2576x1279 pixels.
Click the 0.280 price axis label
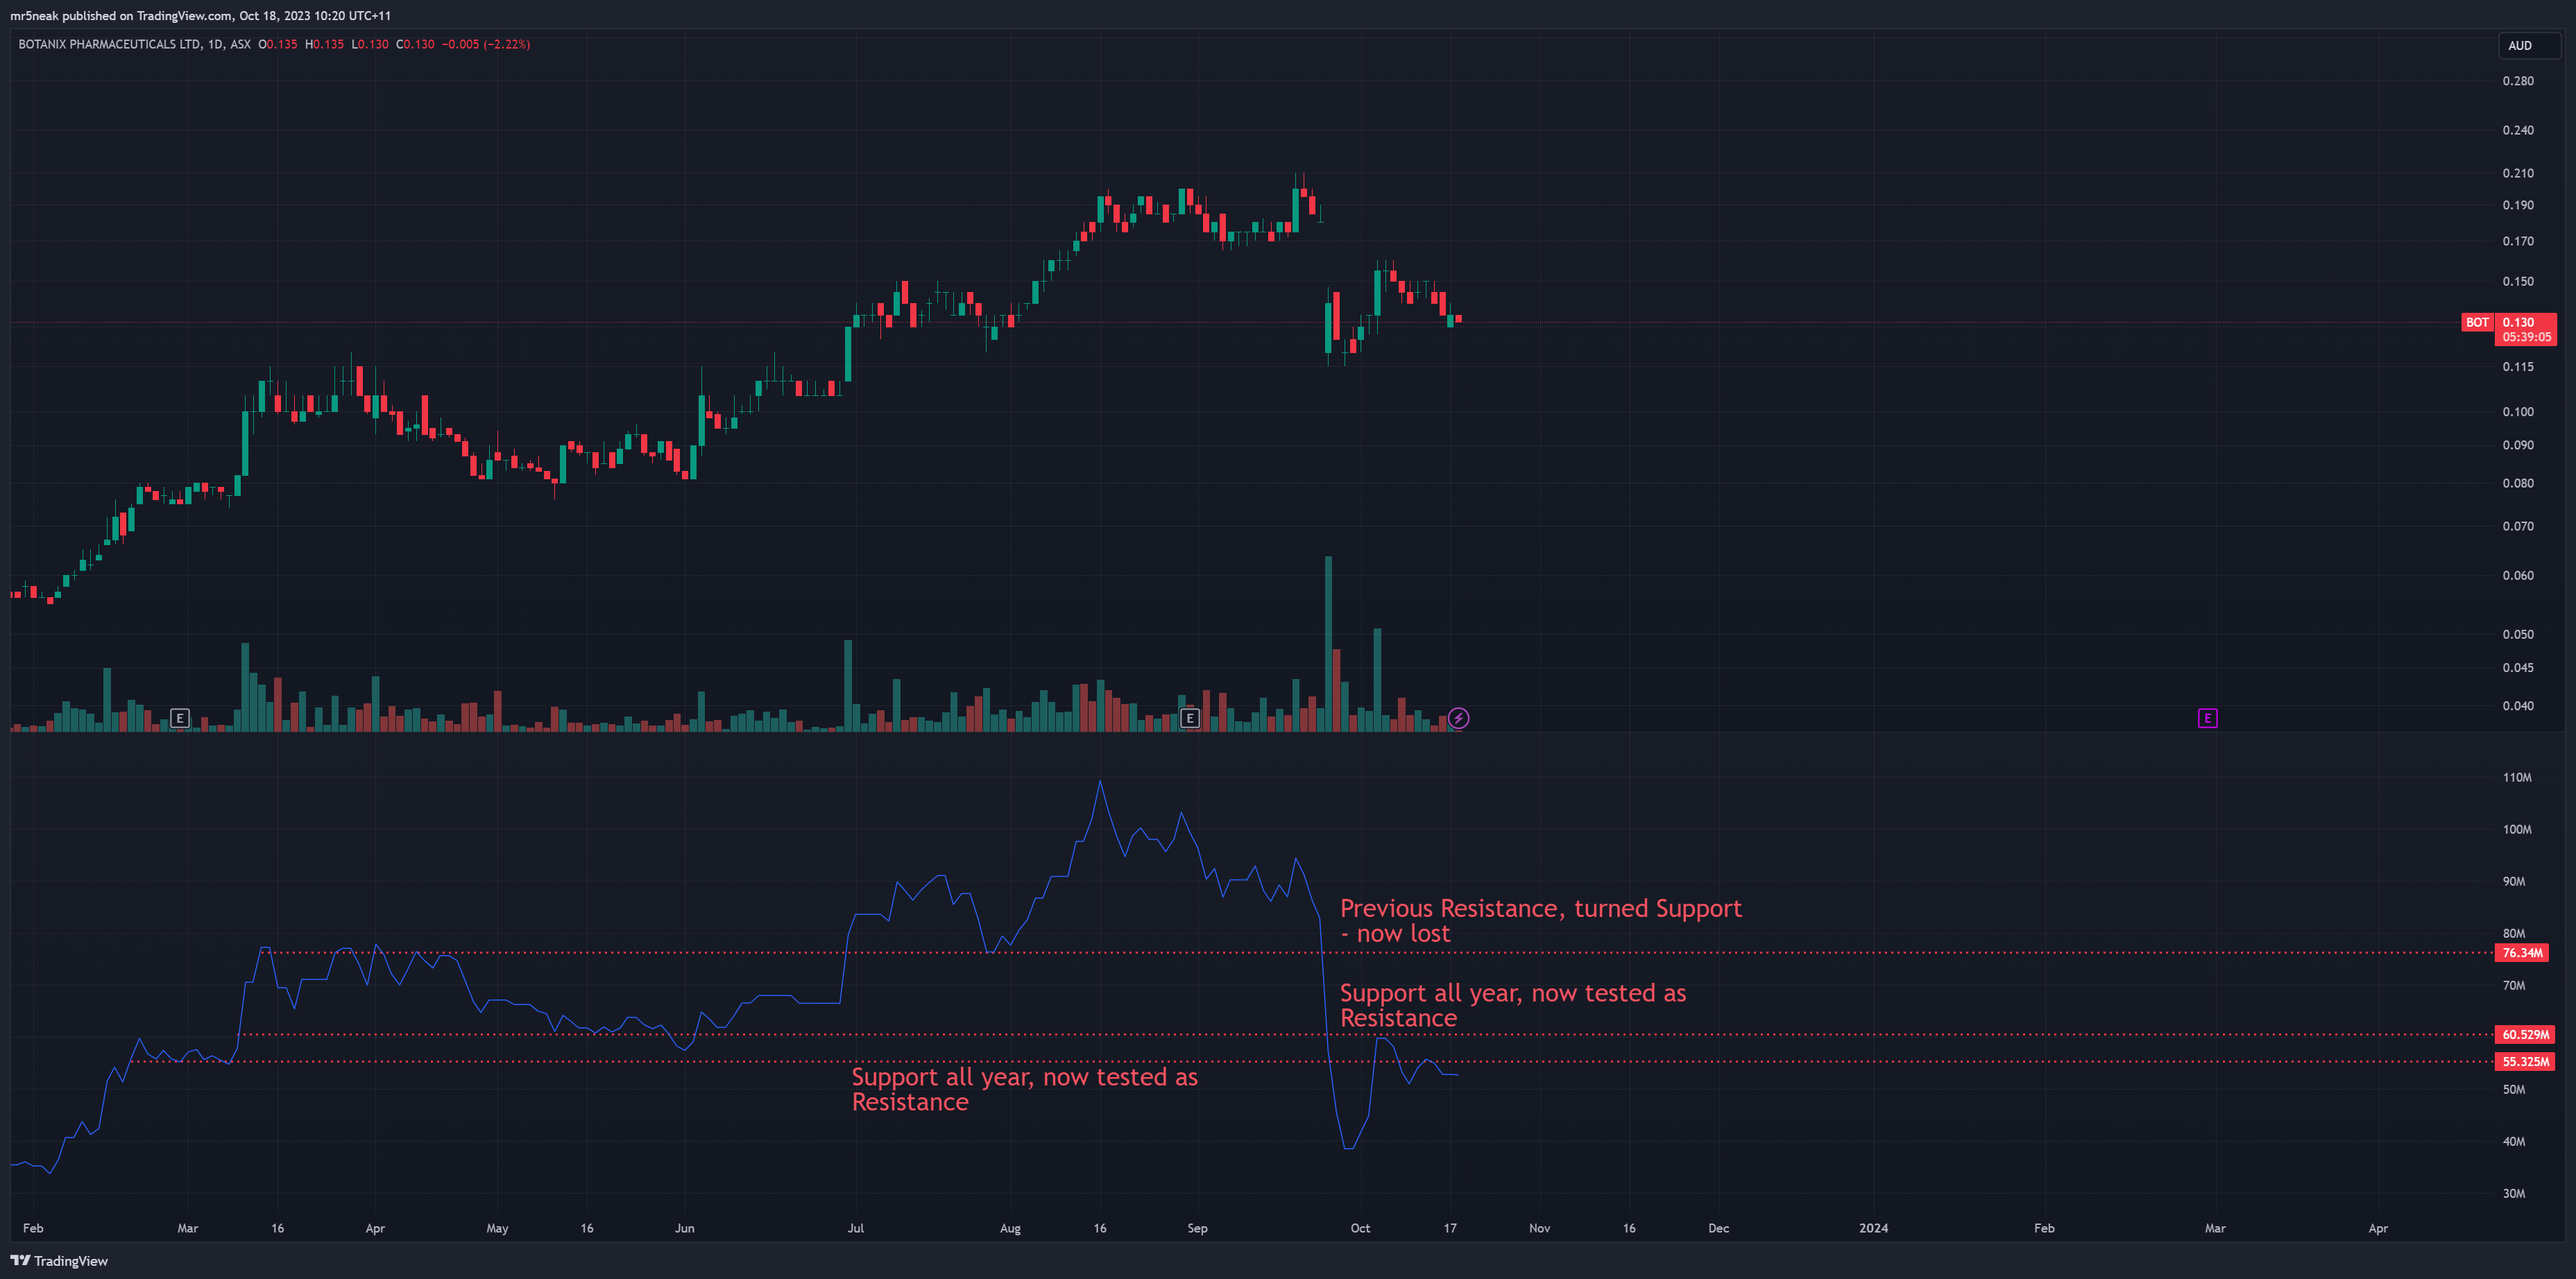[2518, 81]
